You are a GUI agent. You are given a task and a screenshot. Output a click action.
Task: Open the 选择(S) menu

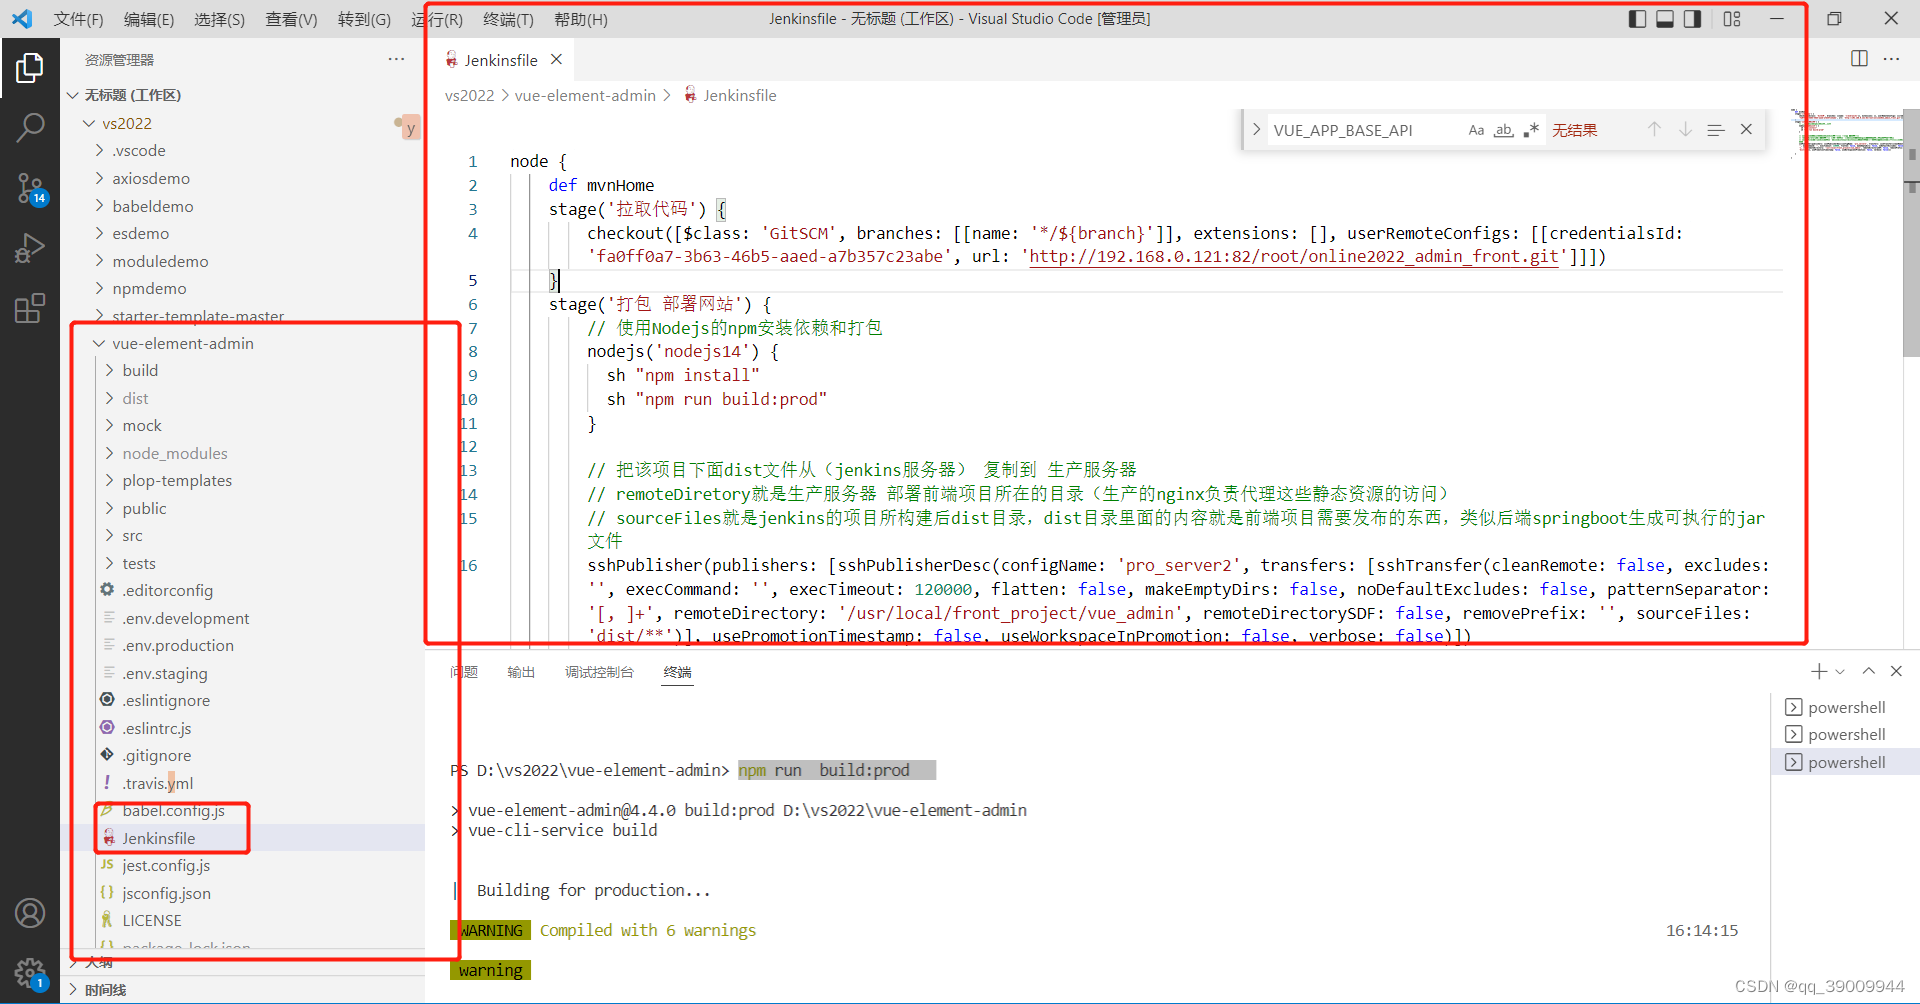click(x=219, y=19)
